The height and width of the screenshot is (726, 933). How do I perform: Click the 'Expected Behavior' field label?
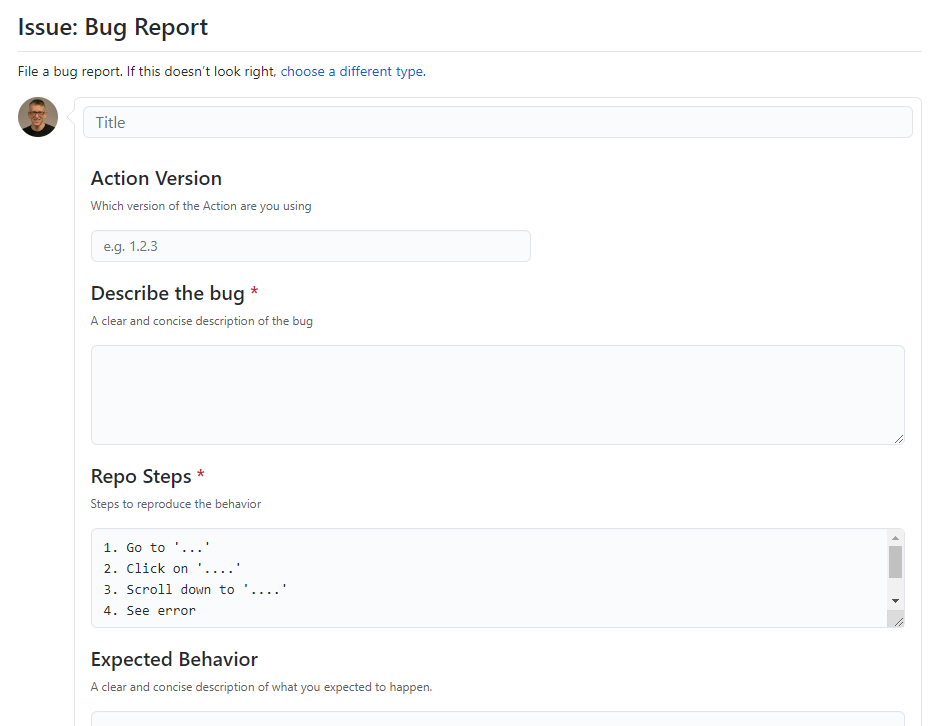(x=174, y=659)
